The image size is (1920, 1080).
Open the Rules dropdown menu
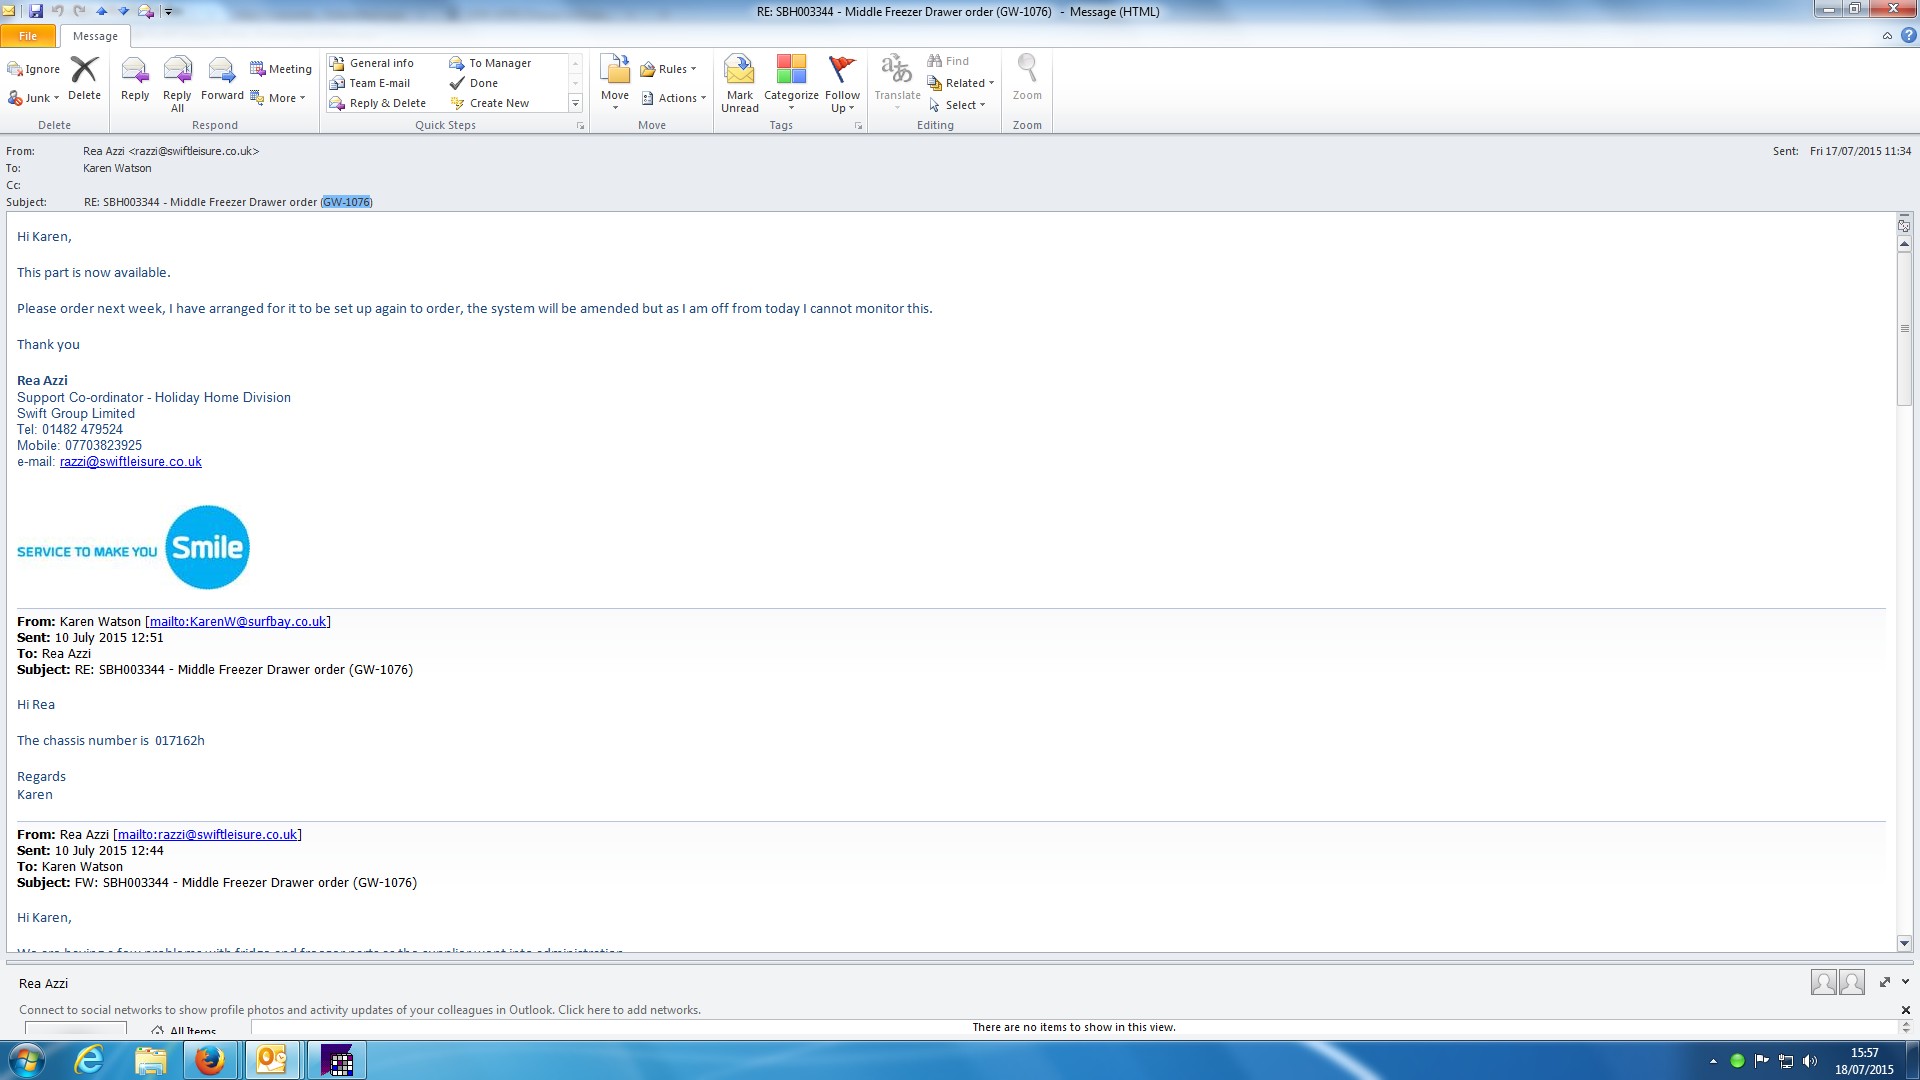(670, 69)
